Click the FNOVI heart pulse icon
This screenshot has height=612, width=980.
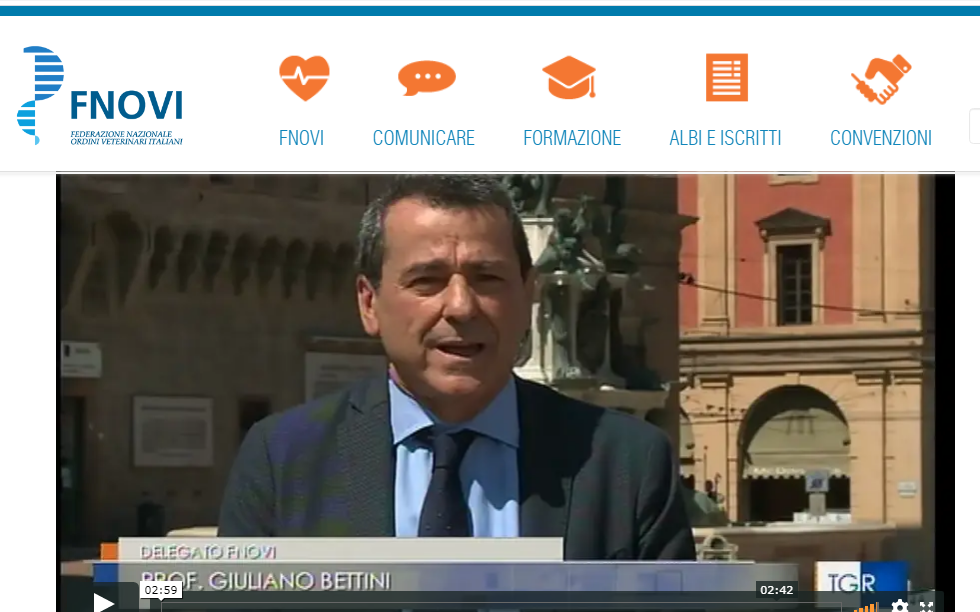[303, 78]
